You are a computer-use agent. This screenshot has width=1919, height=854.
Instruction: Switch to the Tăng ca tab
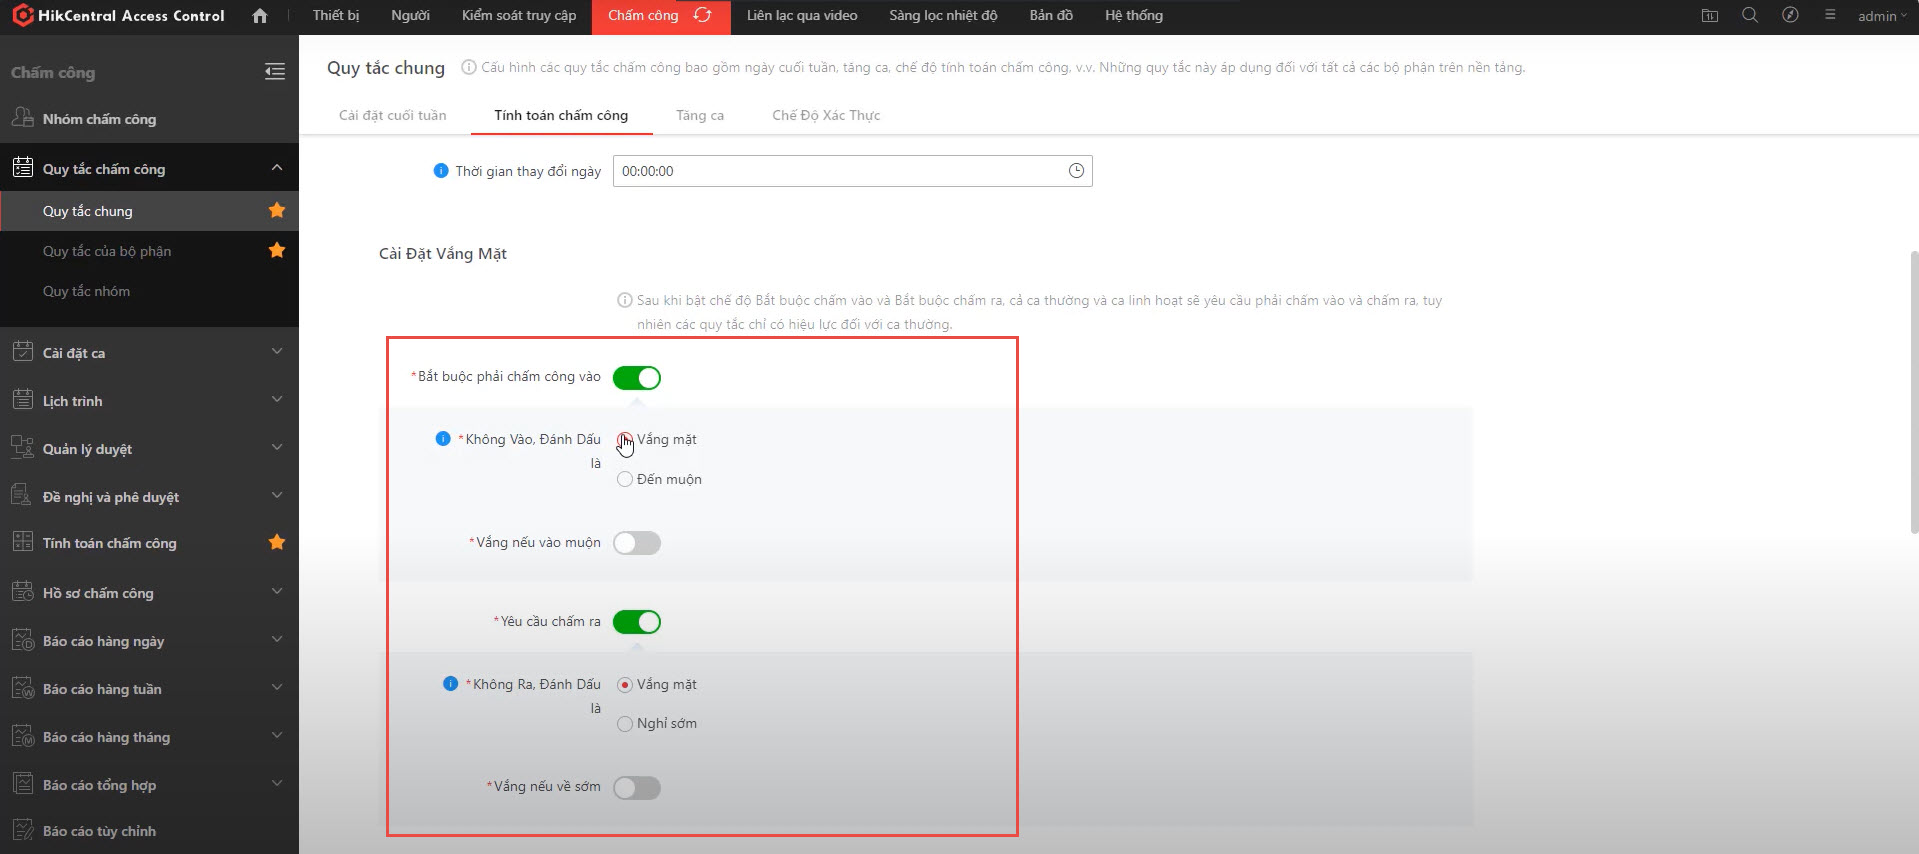[x=700, y=115]
